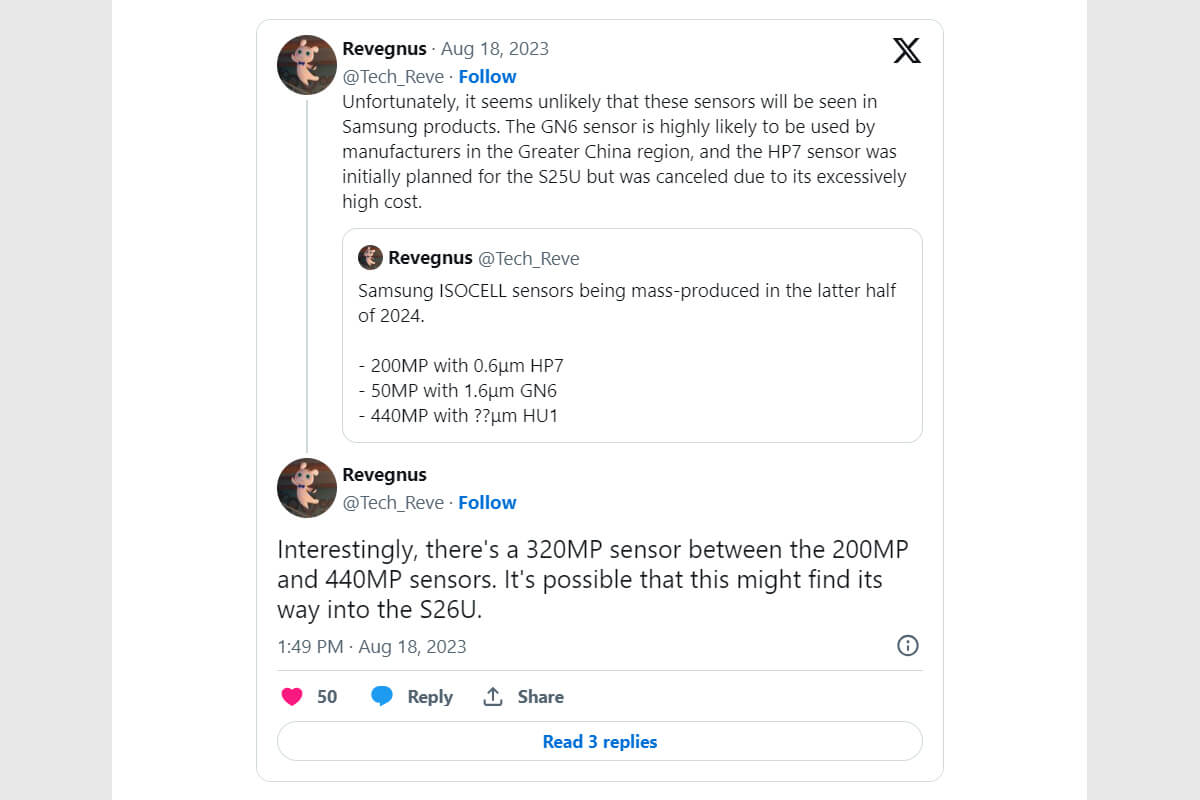
Task: Click the Share text label
Action: (540, 697)
